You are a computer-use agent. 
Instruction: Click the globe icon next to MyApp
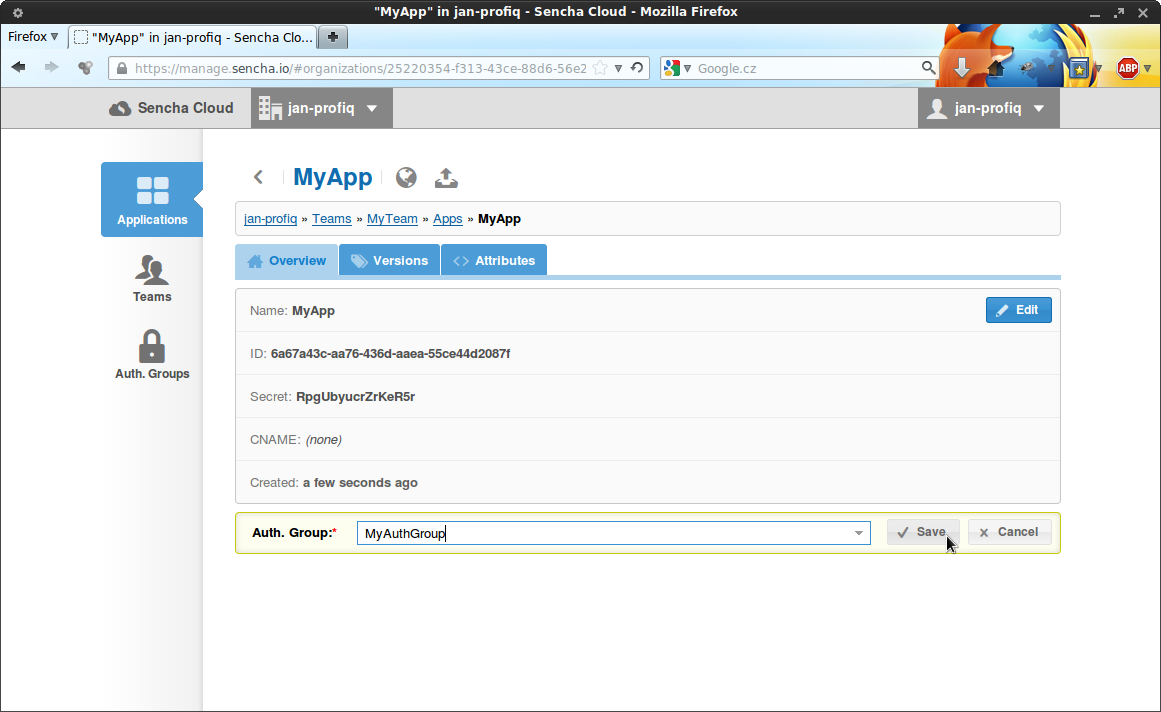tap(406, 177)
